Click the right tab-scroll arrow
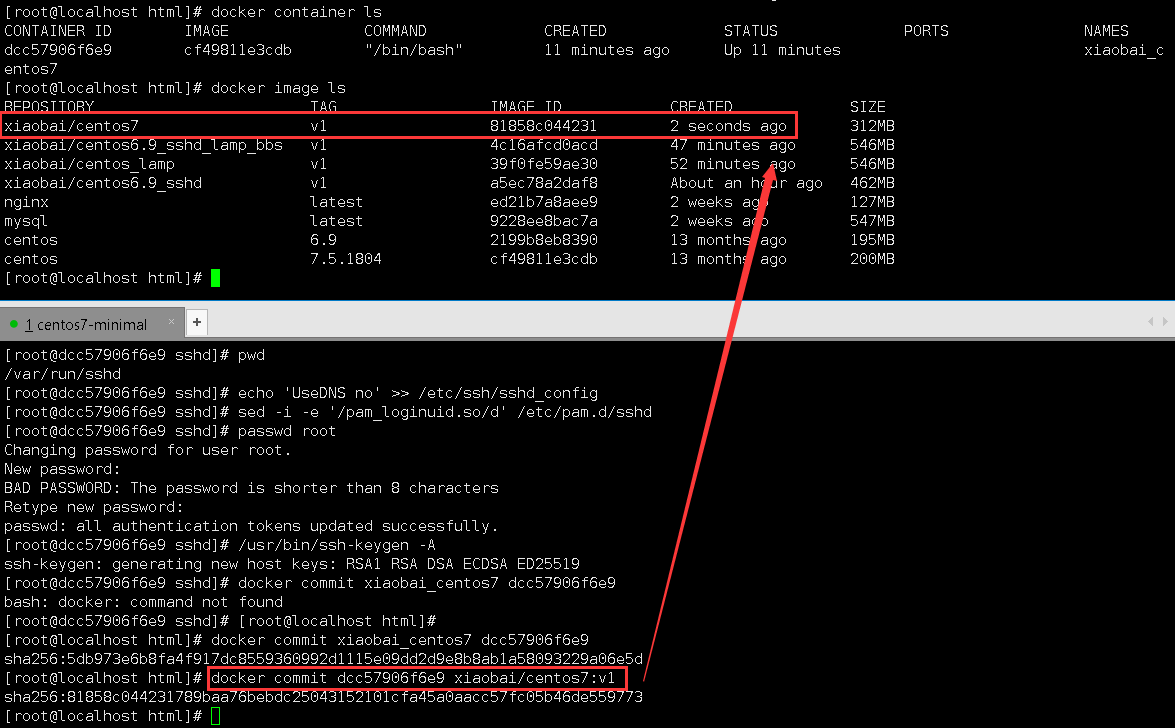The image size is (1175, 728). (x=1165, y=322)
